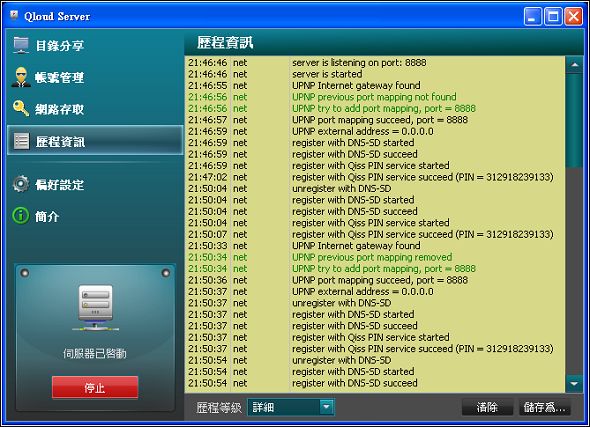Click the green 簡介 info icon
590x427 pixels.
(21, 216)
